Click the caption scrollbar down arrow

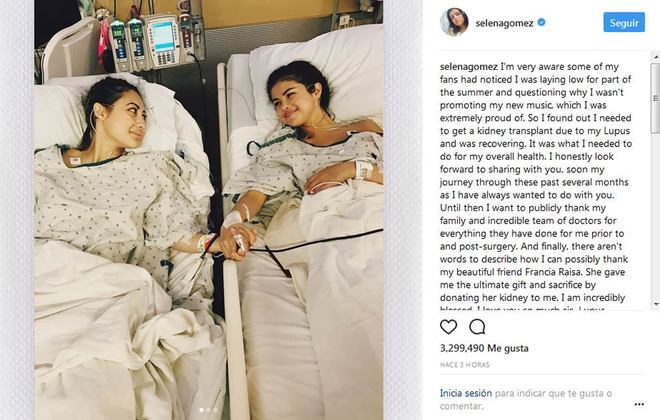coord(656,304)
